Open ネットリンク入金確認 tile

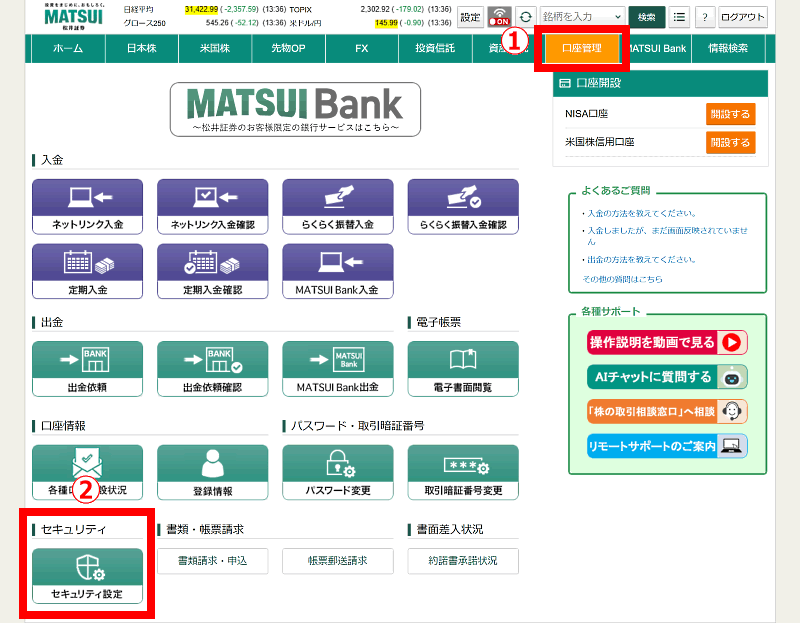click(212, 207)
